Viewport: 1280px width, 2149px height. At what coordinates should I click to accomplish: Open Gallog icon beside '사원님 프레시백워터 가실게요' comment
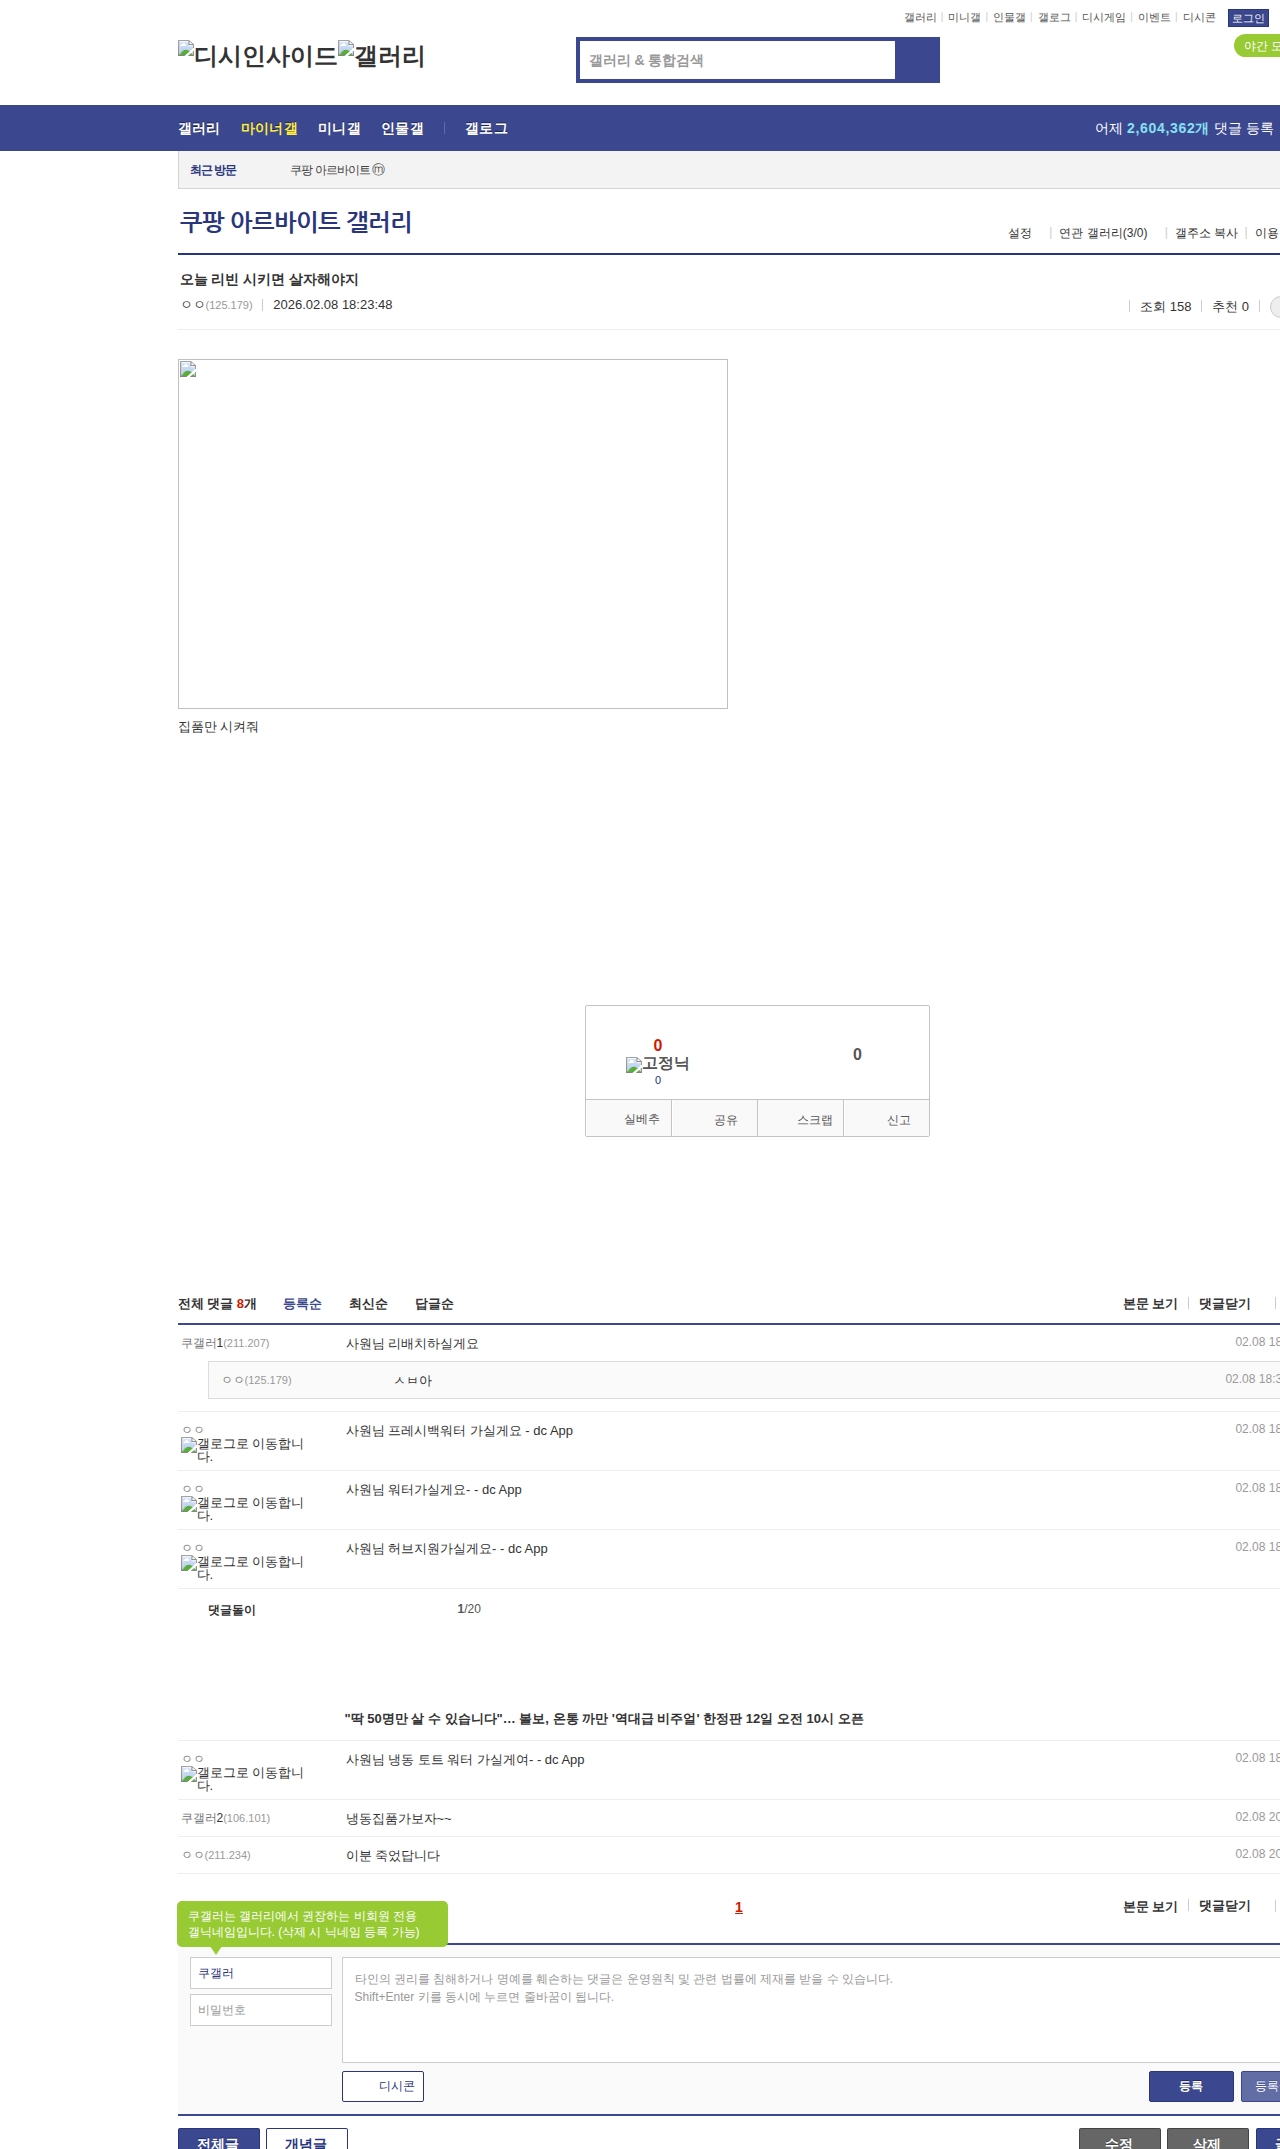point(242,1449)
